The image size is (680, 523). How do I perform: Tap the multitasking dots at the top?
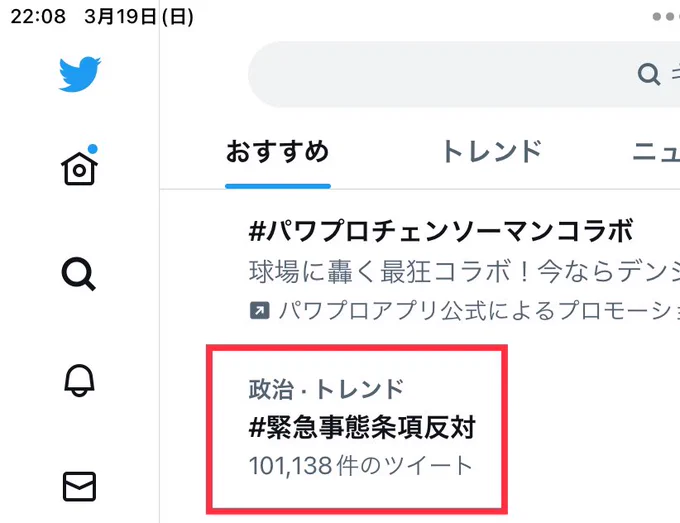tap(666, 16)
